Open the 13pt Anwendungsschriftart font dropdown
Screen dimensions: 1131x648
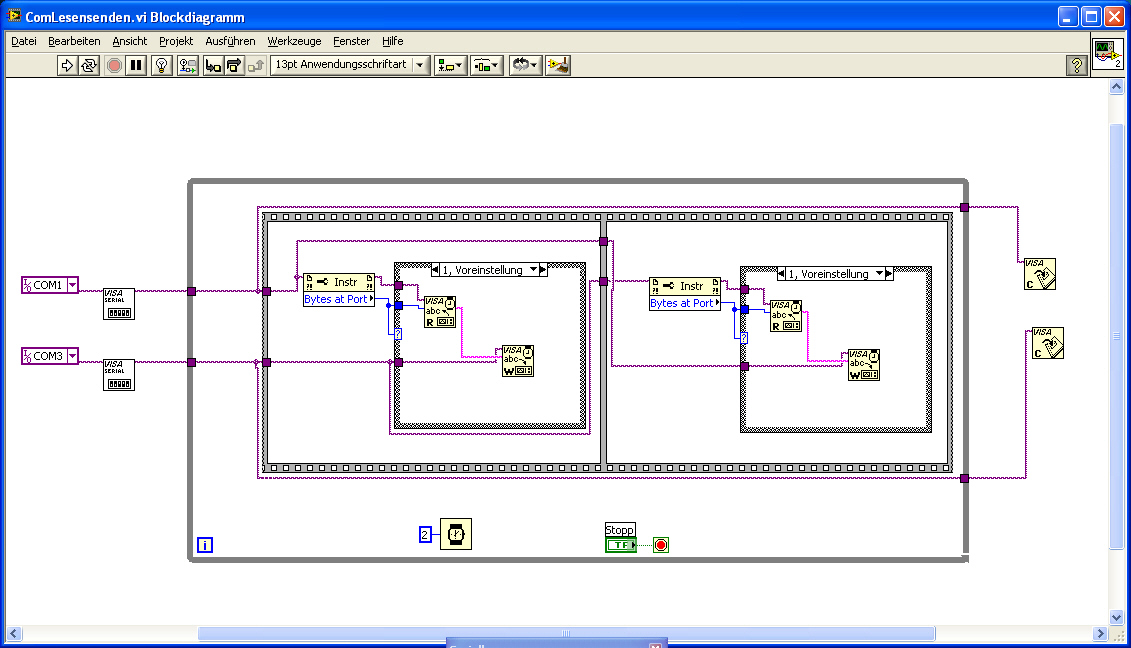351,65
